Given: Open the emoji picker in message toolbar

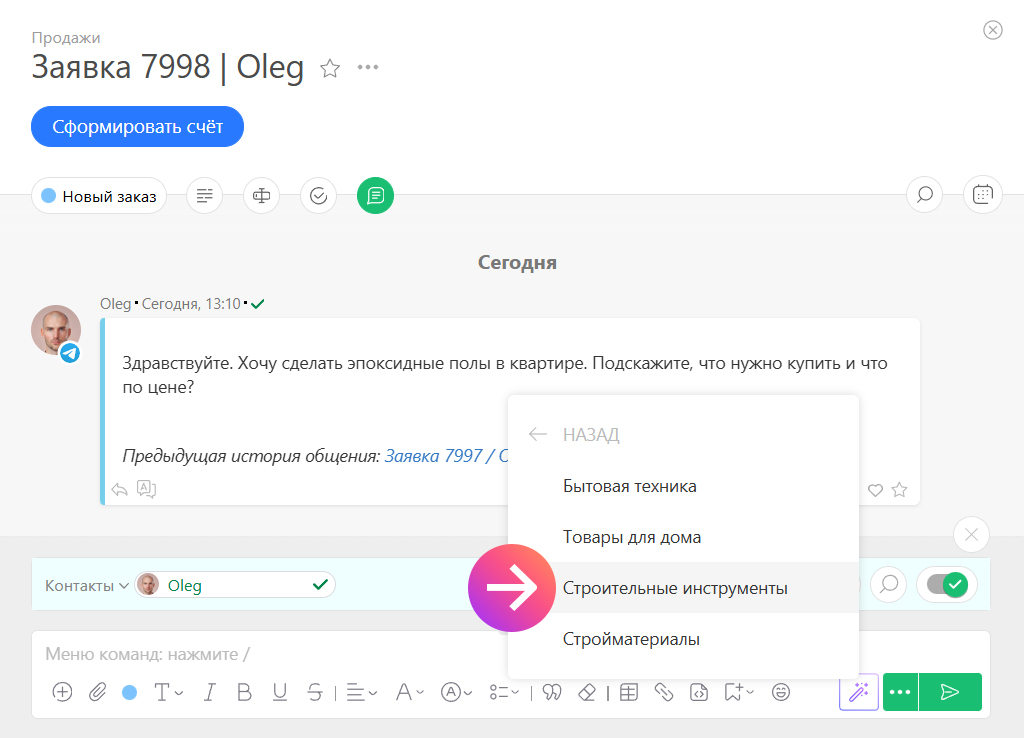Looking at the screenshot, I should click(x=781, y=692).
